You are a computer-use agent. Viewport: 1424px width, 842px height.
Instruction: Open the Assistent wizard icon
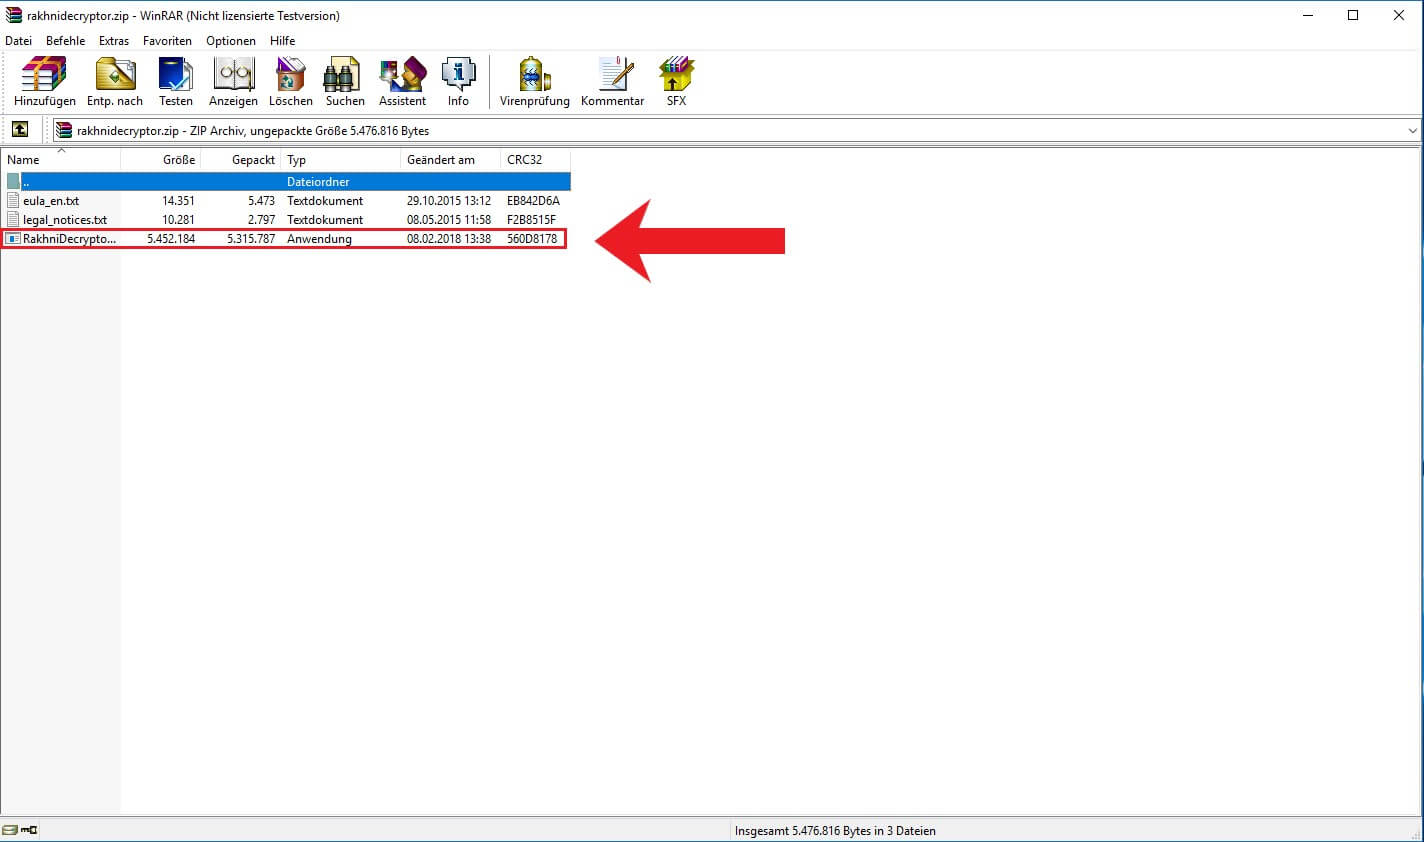(x=403, y=74)
